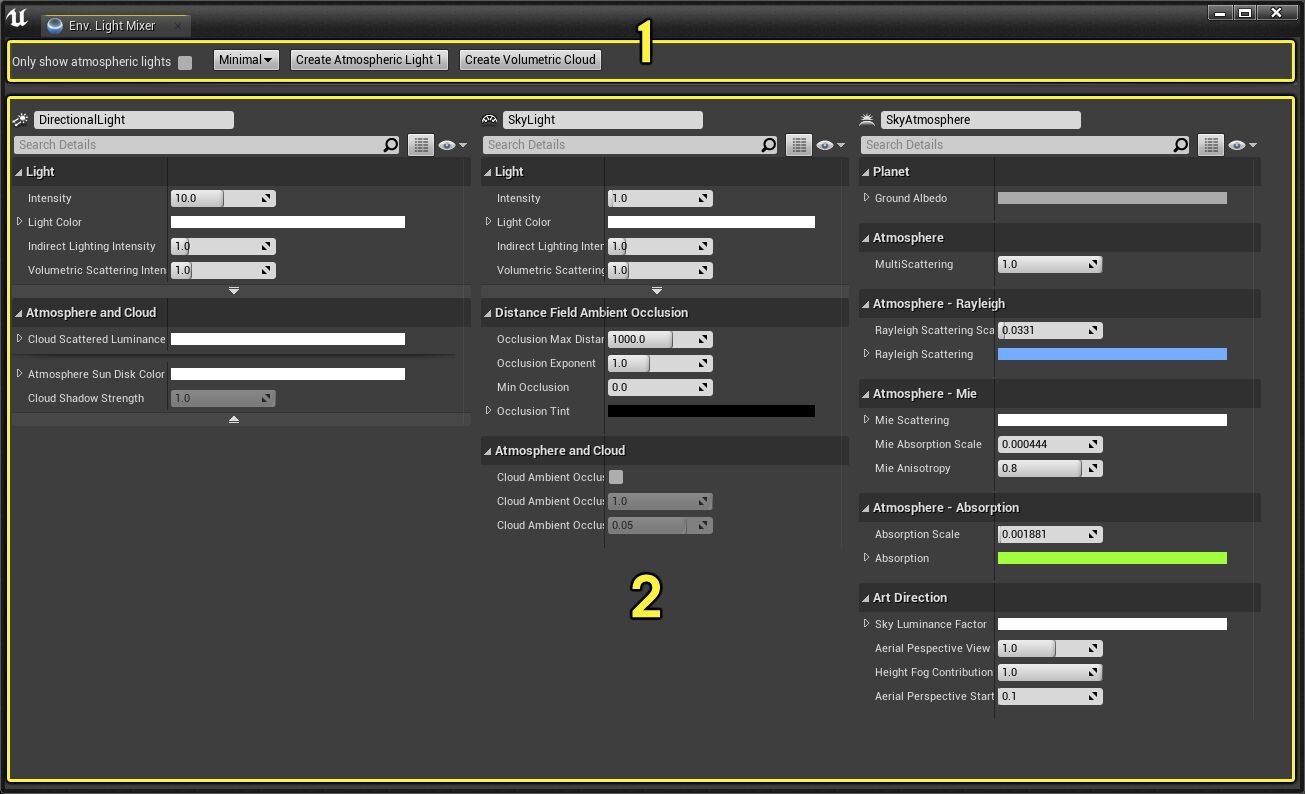This screenshot has width=1305, height=794.
Task: Click the Create Volumetric Cloud button
Action: point(530,59)
